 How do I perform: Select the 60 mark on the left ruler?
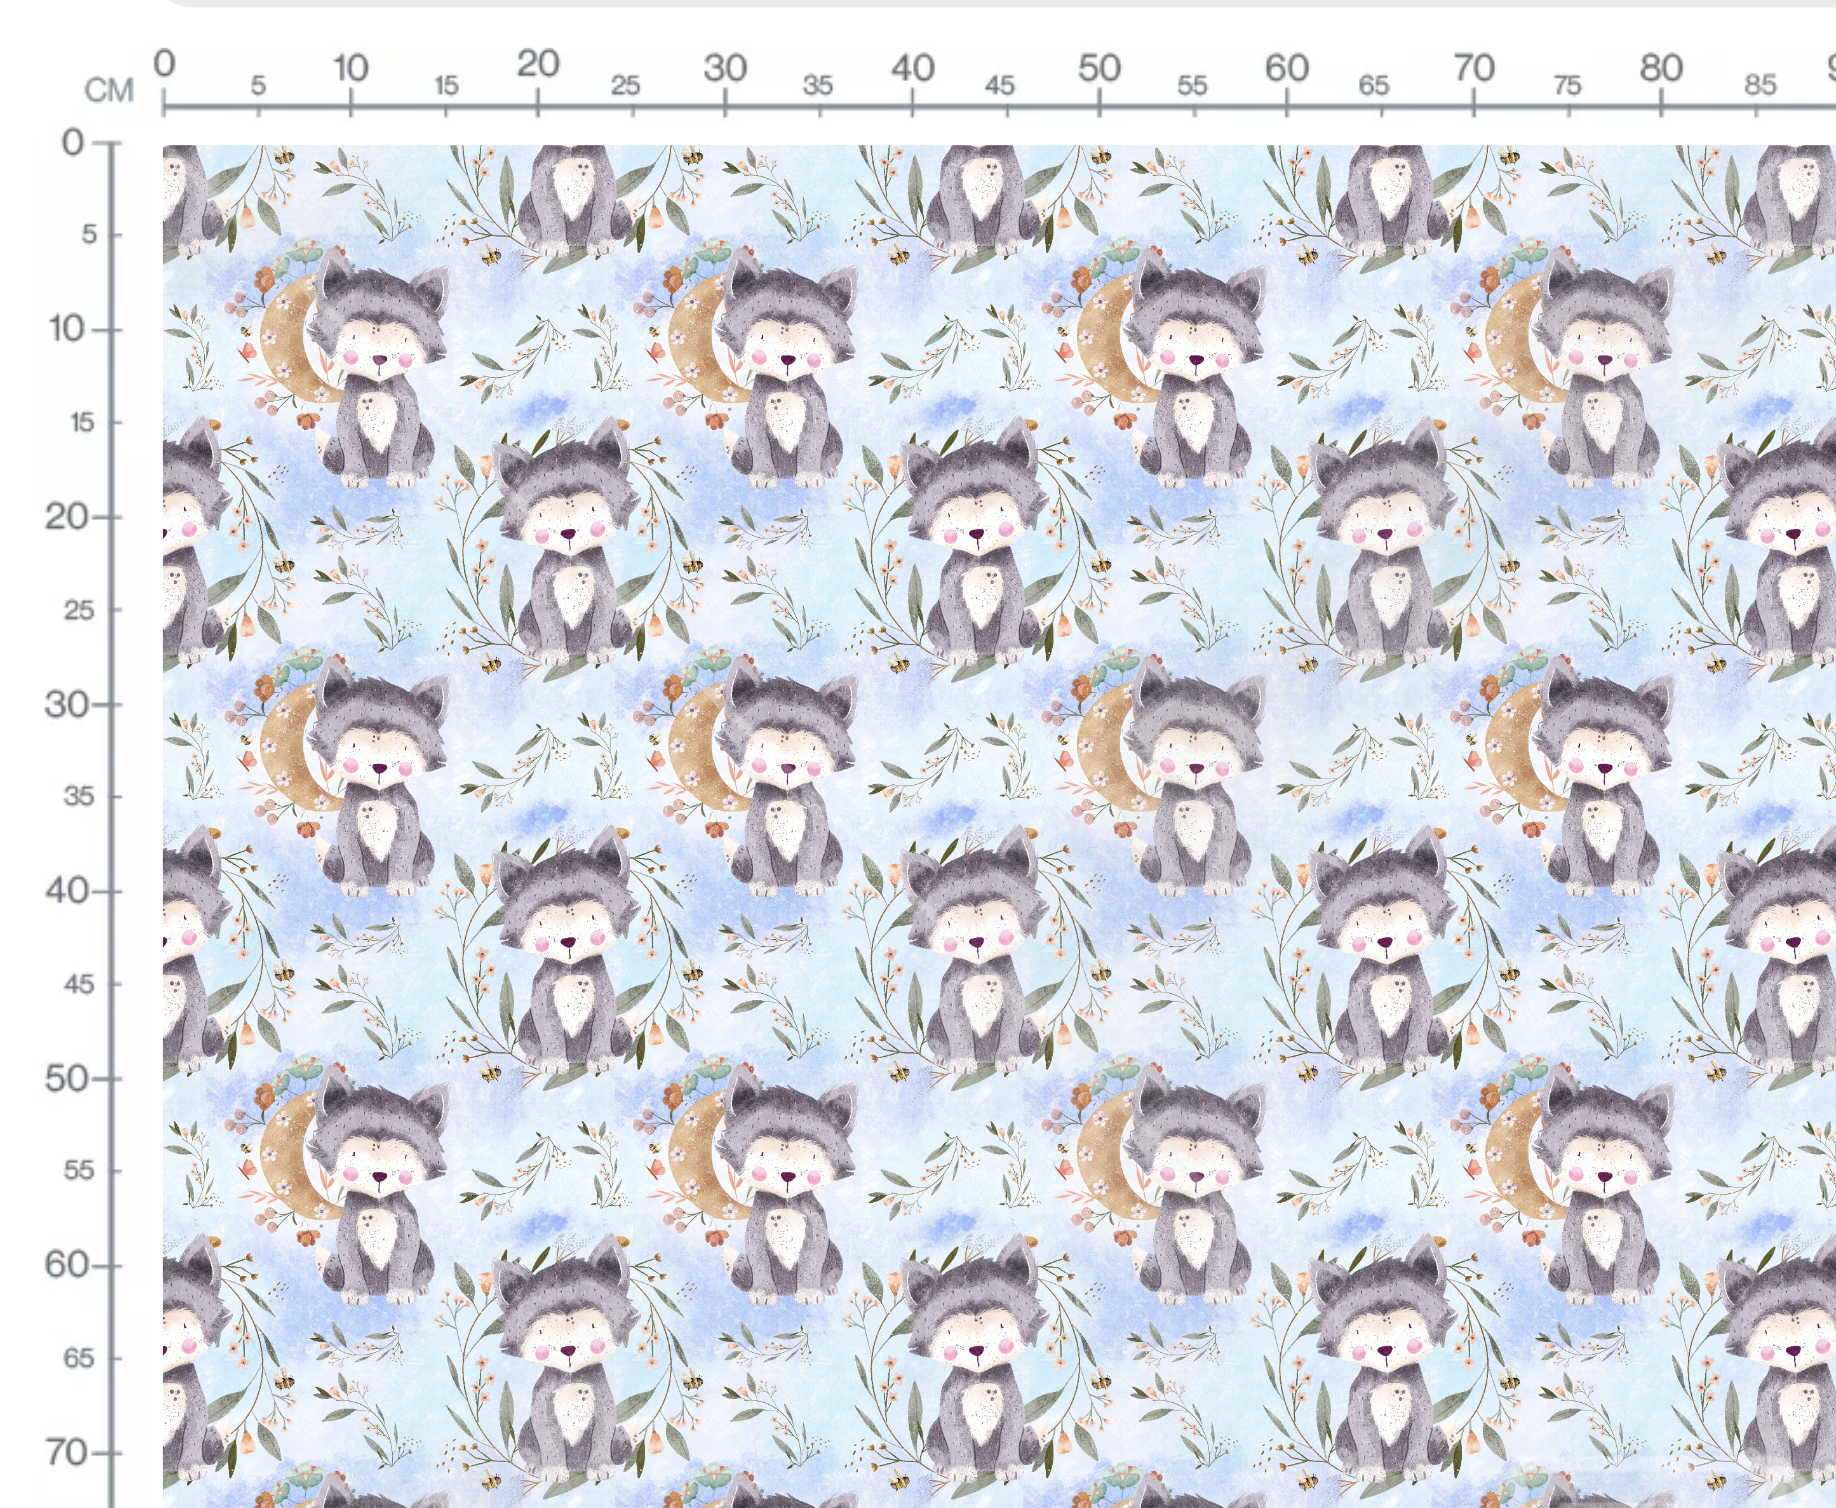(67, 1265)
